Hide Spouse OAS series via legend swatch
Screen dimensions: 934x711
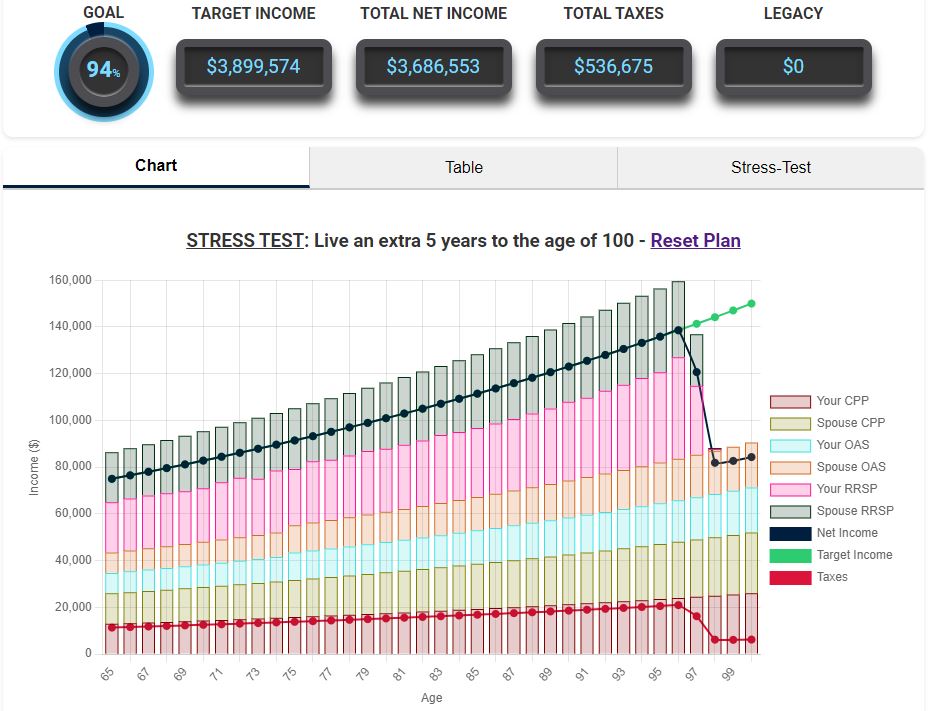point(789,467)
